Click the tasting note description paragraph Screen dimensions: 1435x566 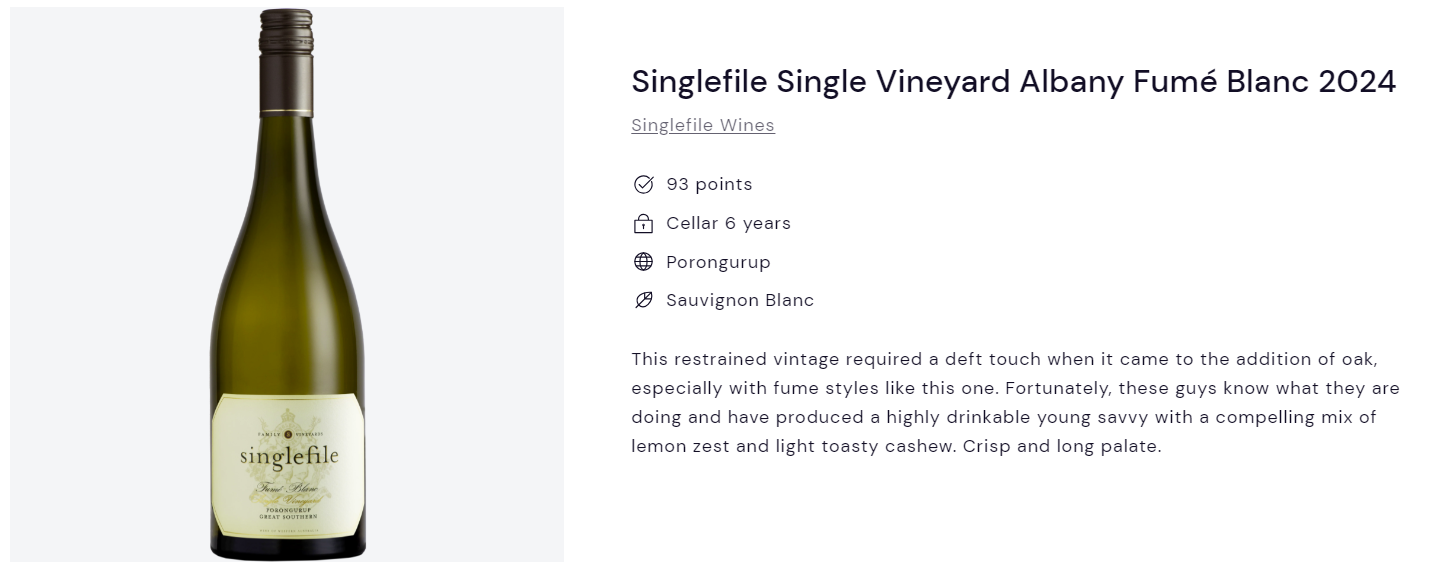1015,402
